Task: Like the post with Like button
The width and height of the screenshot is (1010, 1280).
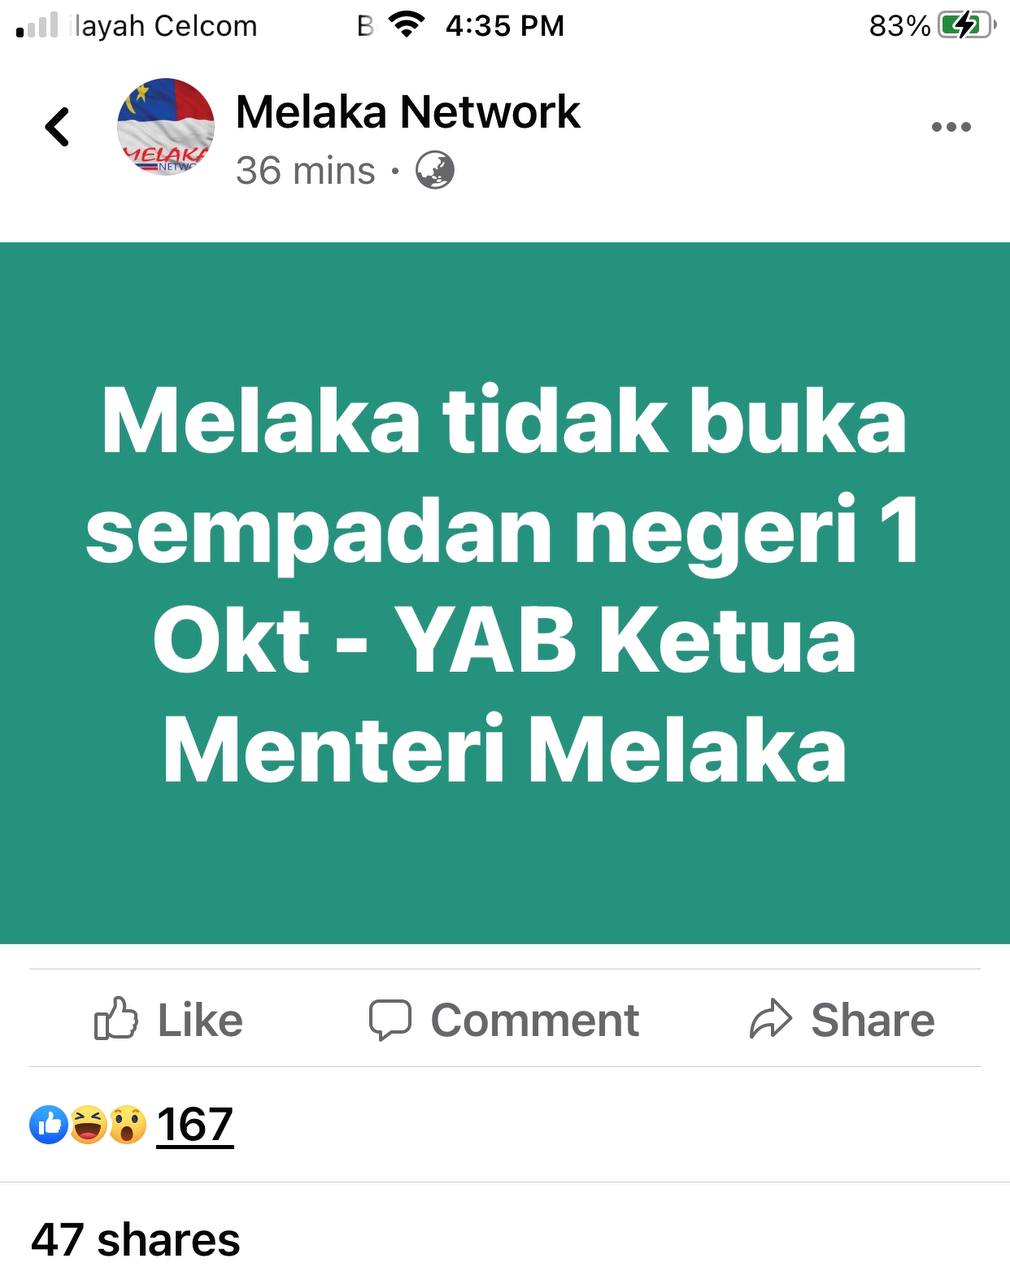Action: click(168, 1020)
